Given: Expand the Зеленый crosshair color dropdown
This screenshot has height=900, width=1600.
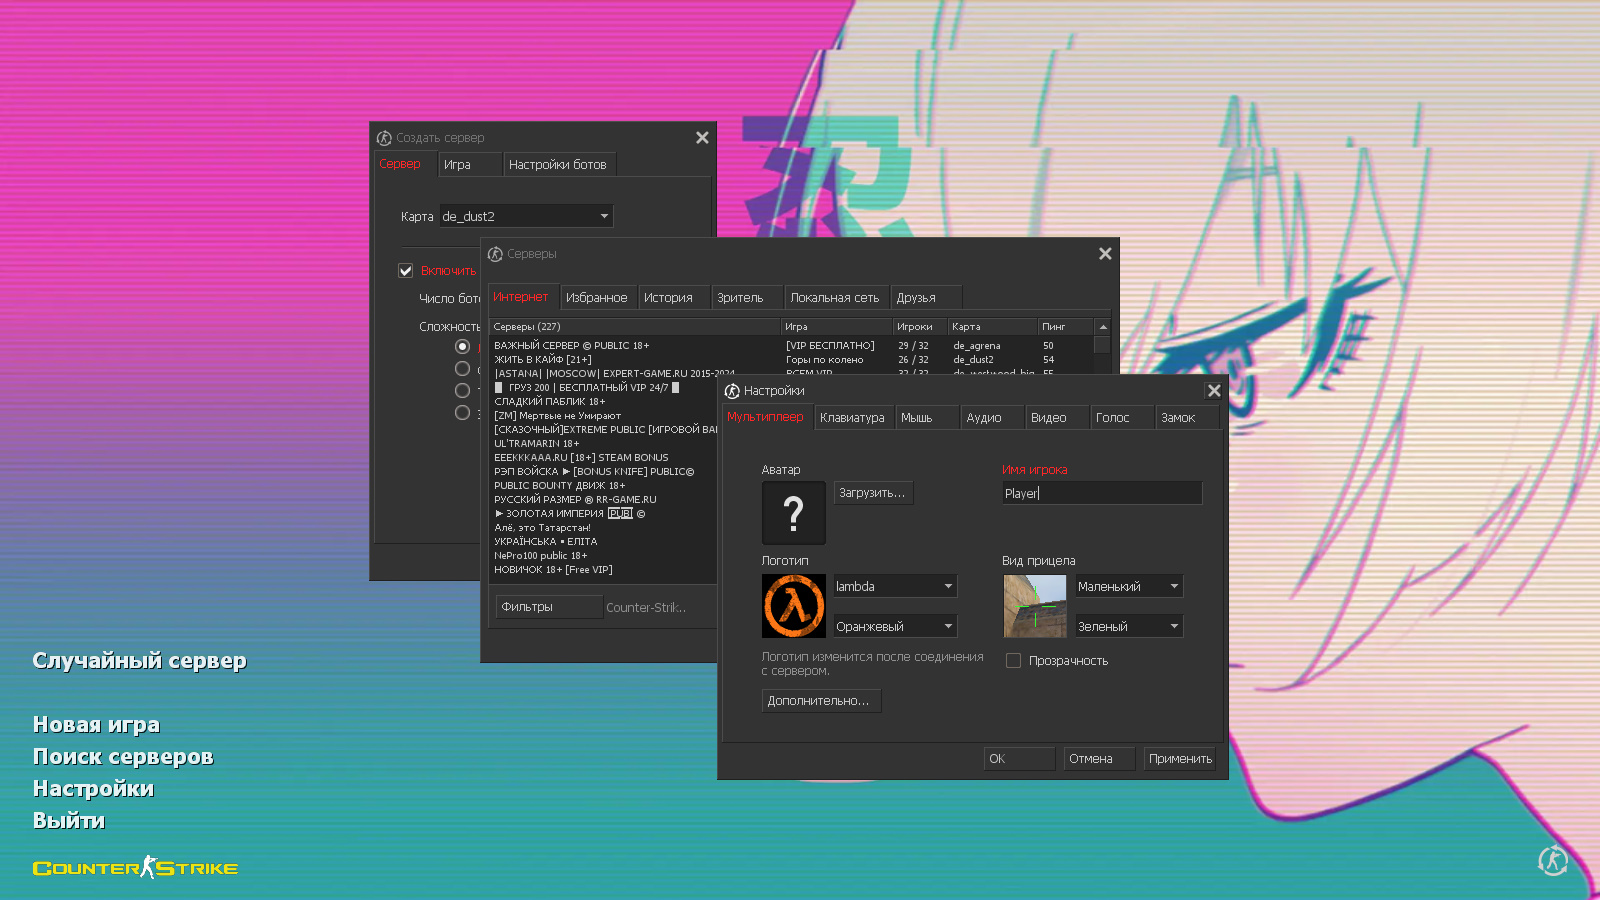Looking at the screenshot, I should click(1129, 627).
